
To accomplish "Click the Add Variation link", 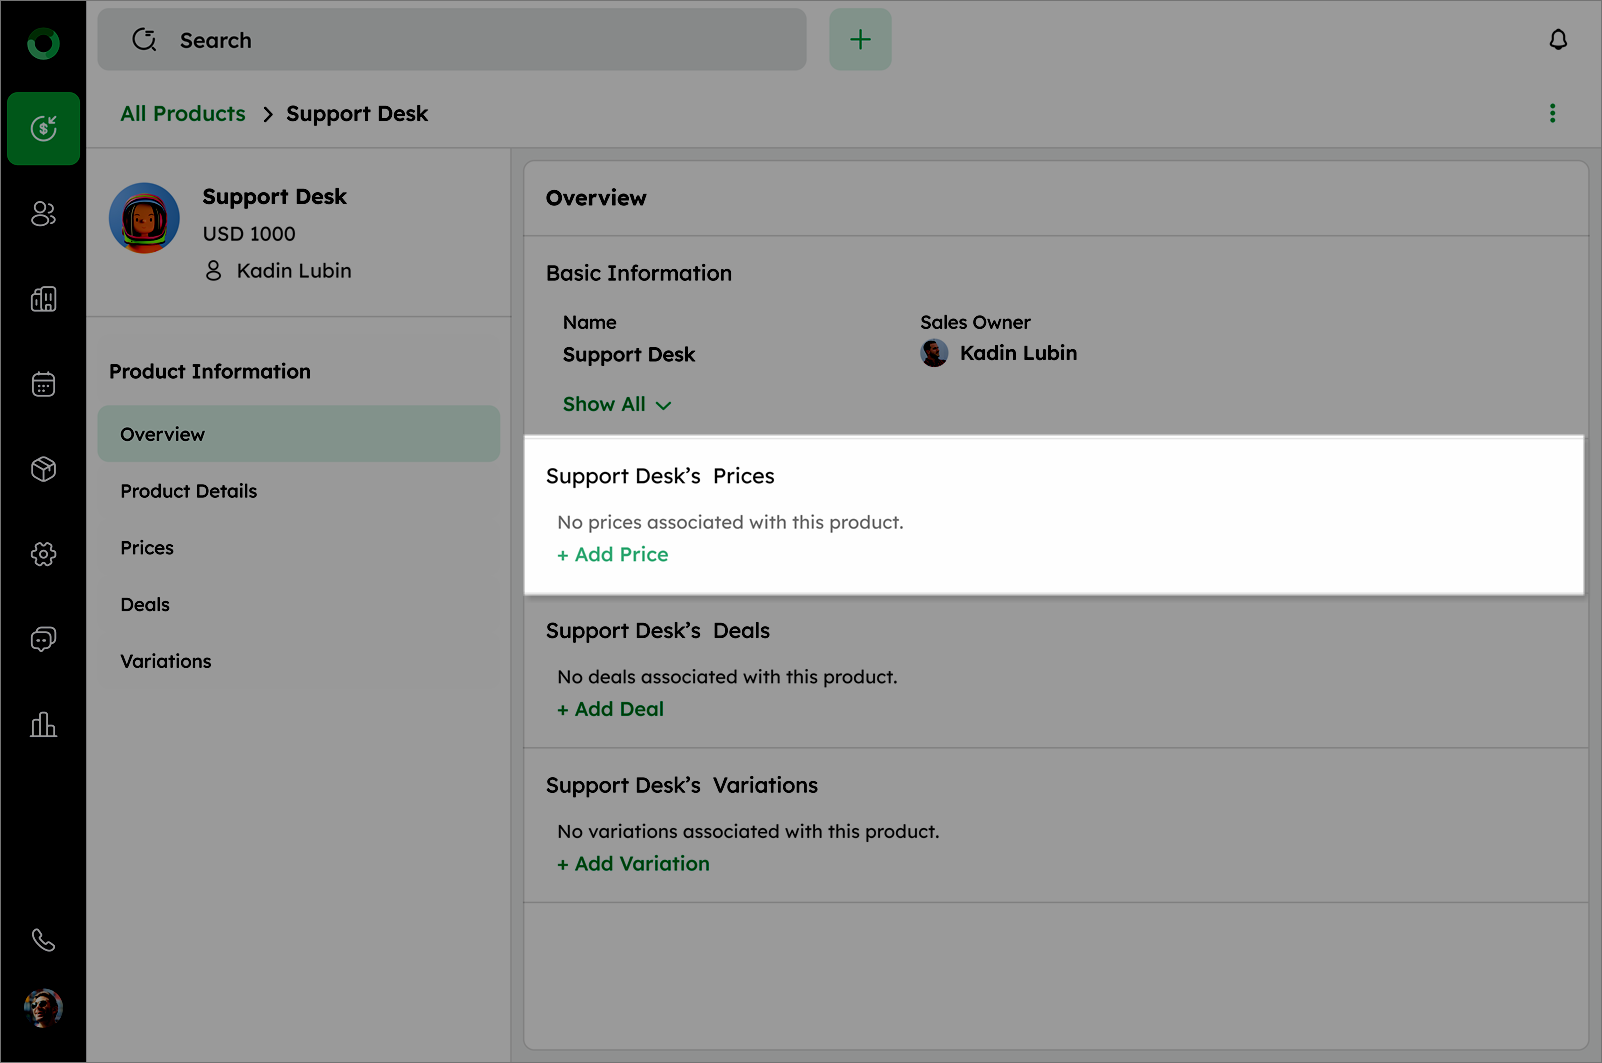I will [x=634, y=864].
